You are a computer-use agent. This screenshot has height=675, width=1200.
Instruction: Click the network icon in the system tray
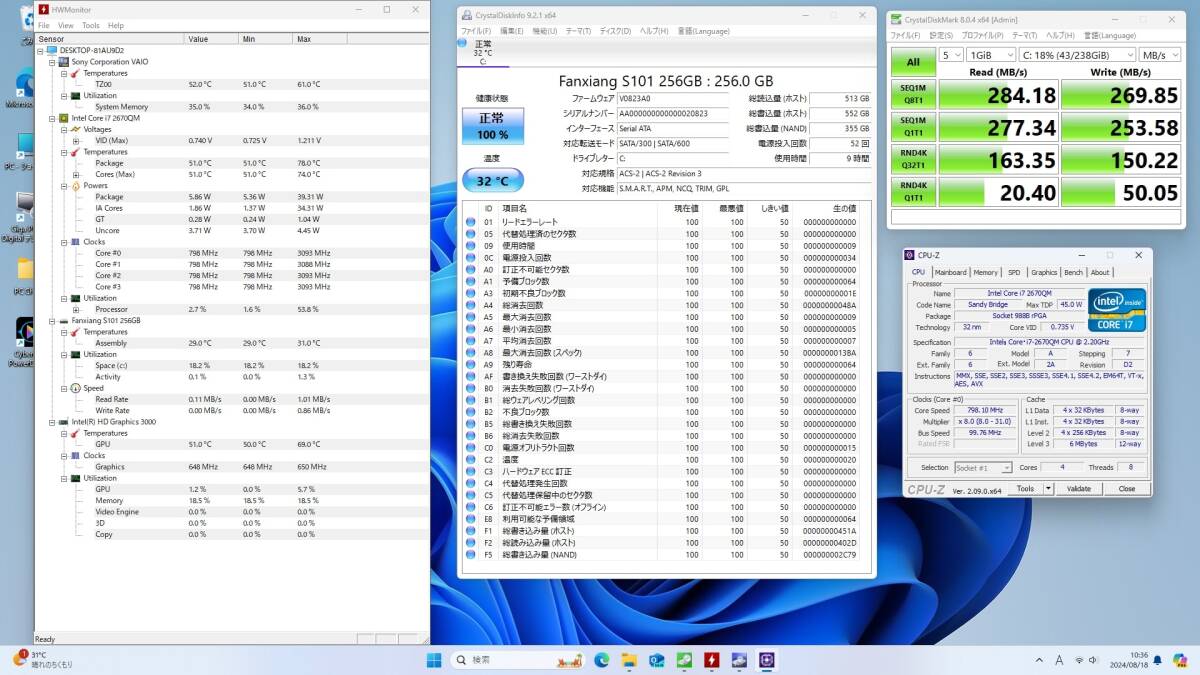pyautogui.click(x=1079, y=660)
